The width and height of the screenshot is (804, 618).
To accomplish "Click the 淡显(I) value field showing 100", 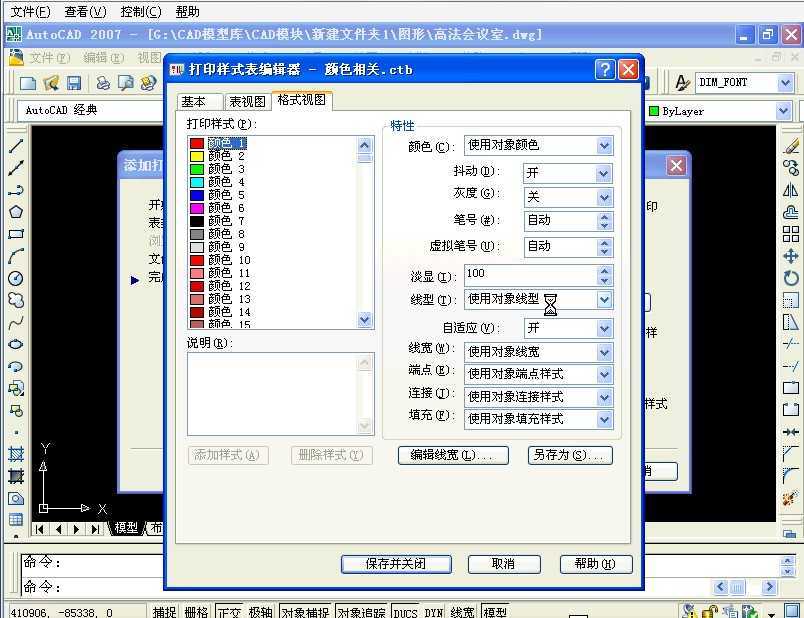I will pos(531,275).
